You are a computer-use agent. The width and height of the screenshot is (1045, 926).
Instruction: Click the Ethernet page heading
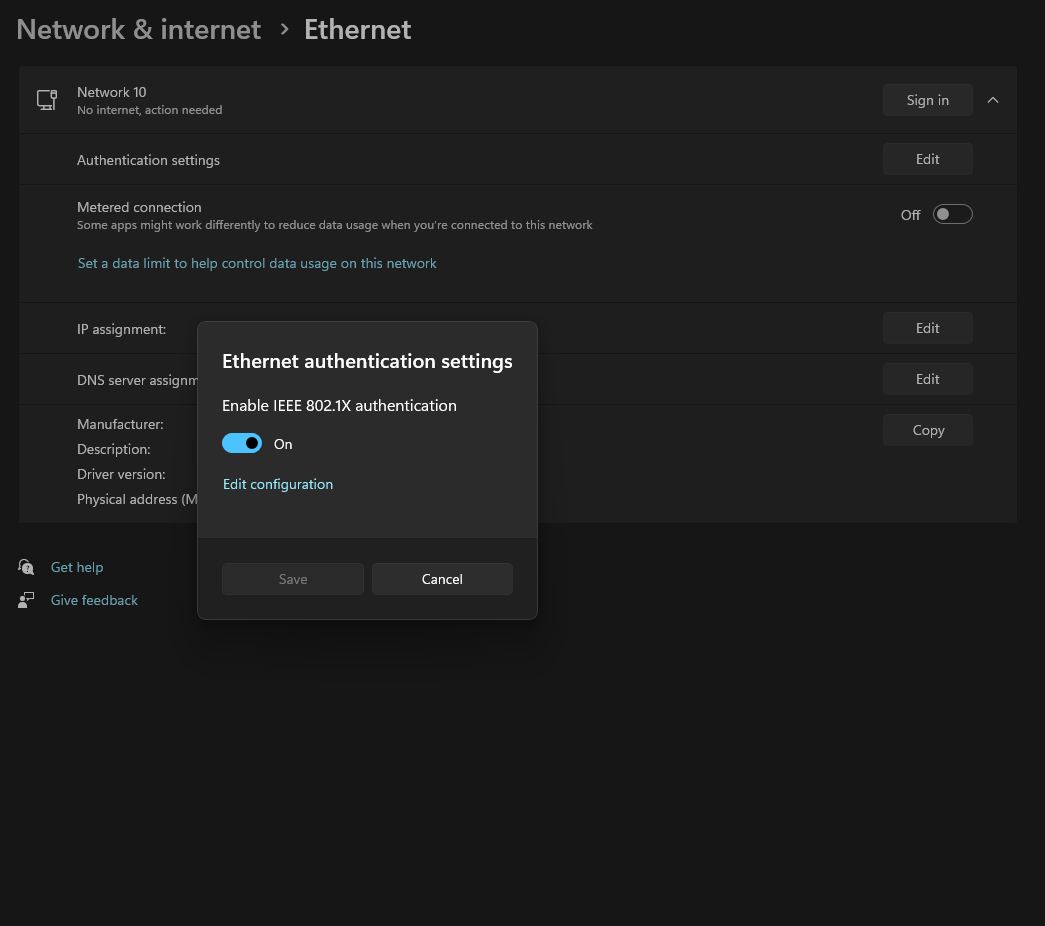[x=357, y=30]
